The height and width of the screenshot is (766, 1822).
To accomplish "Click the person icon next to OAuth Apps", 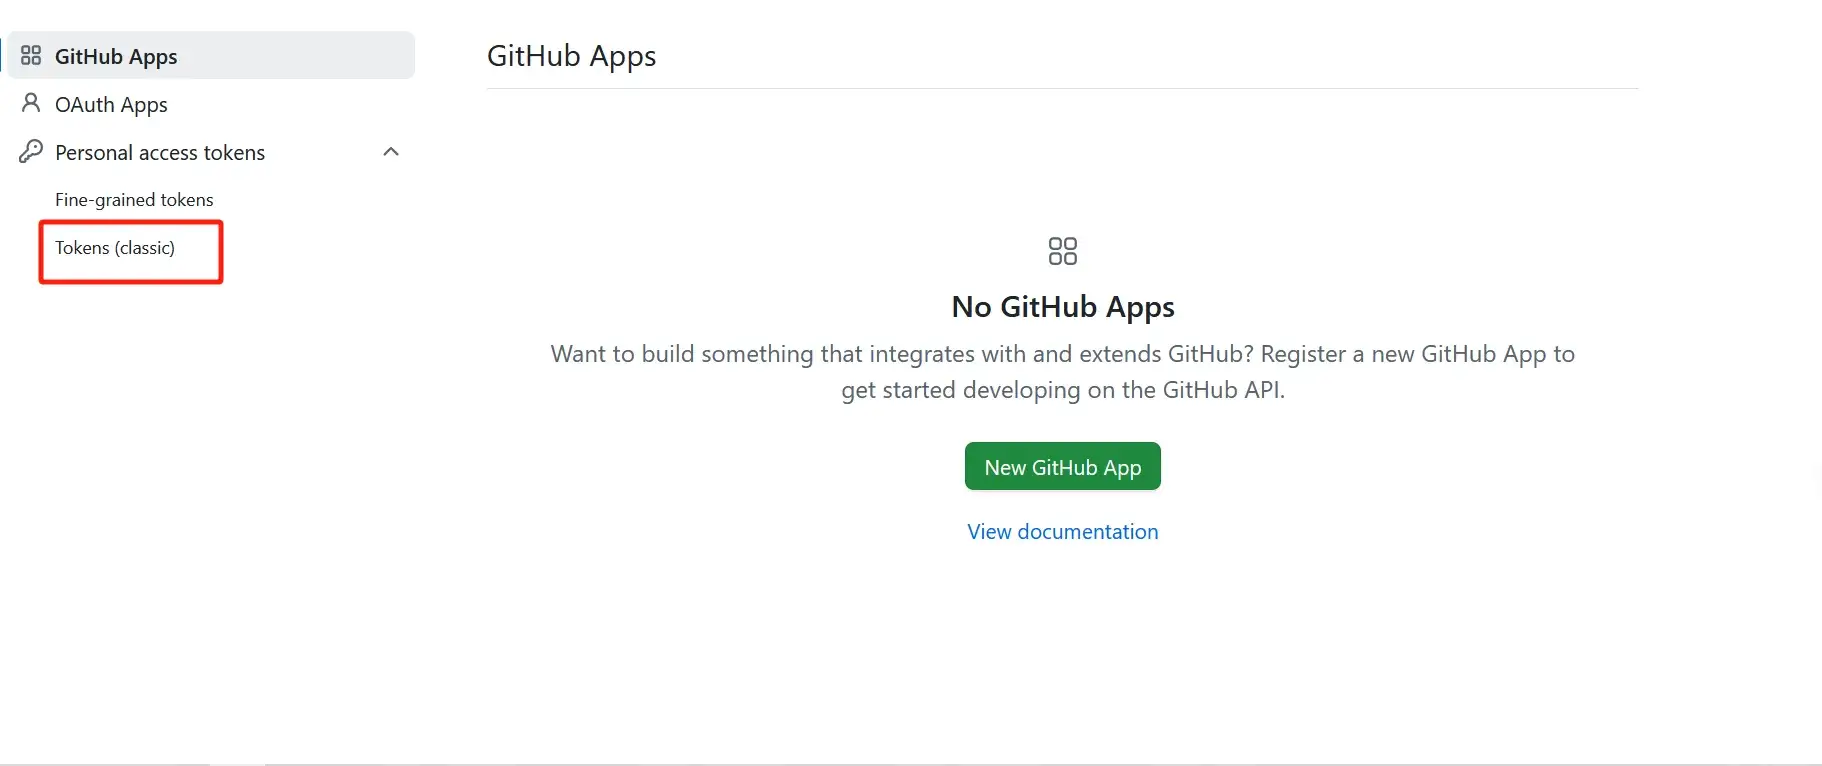I will coord(31,103).
